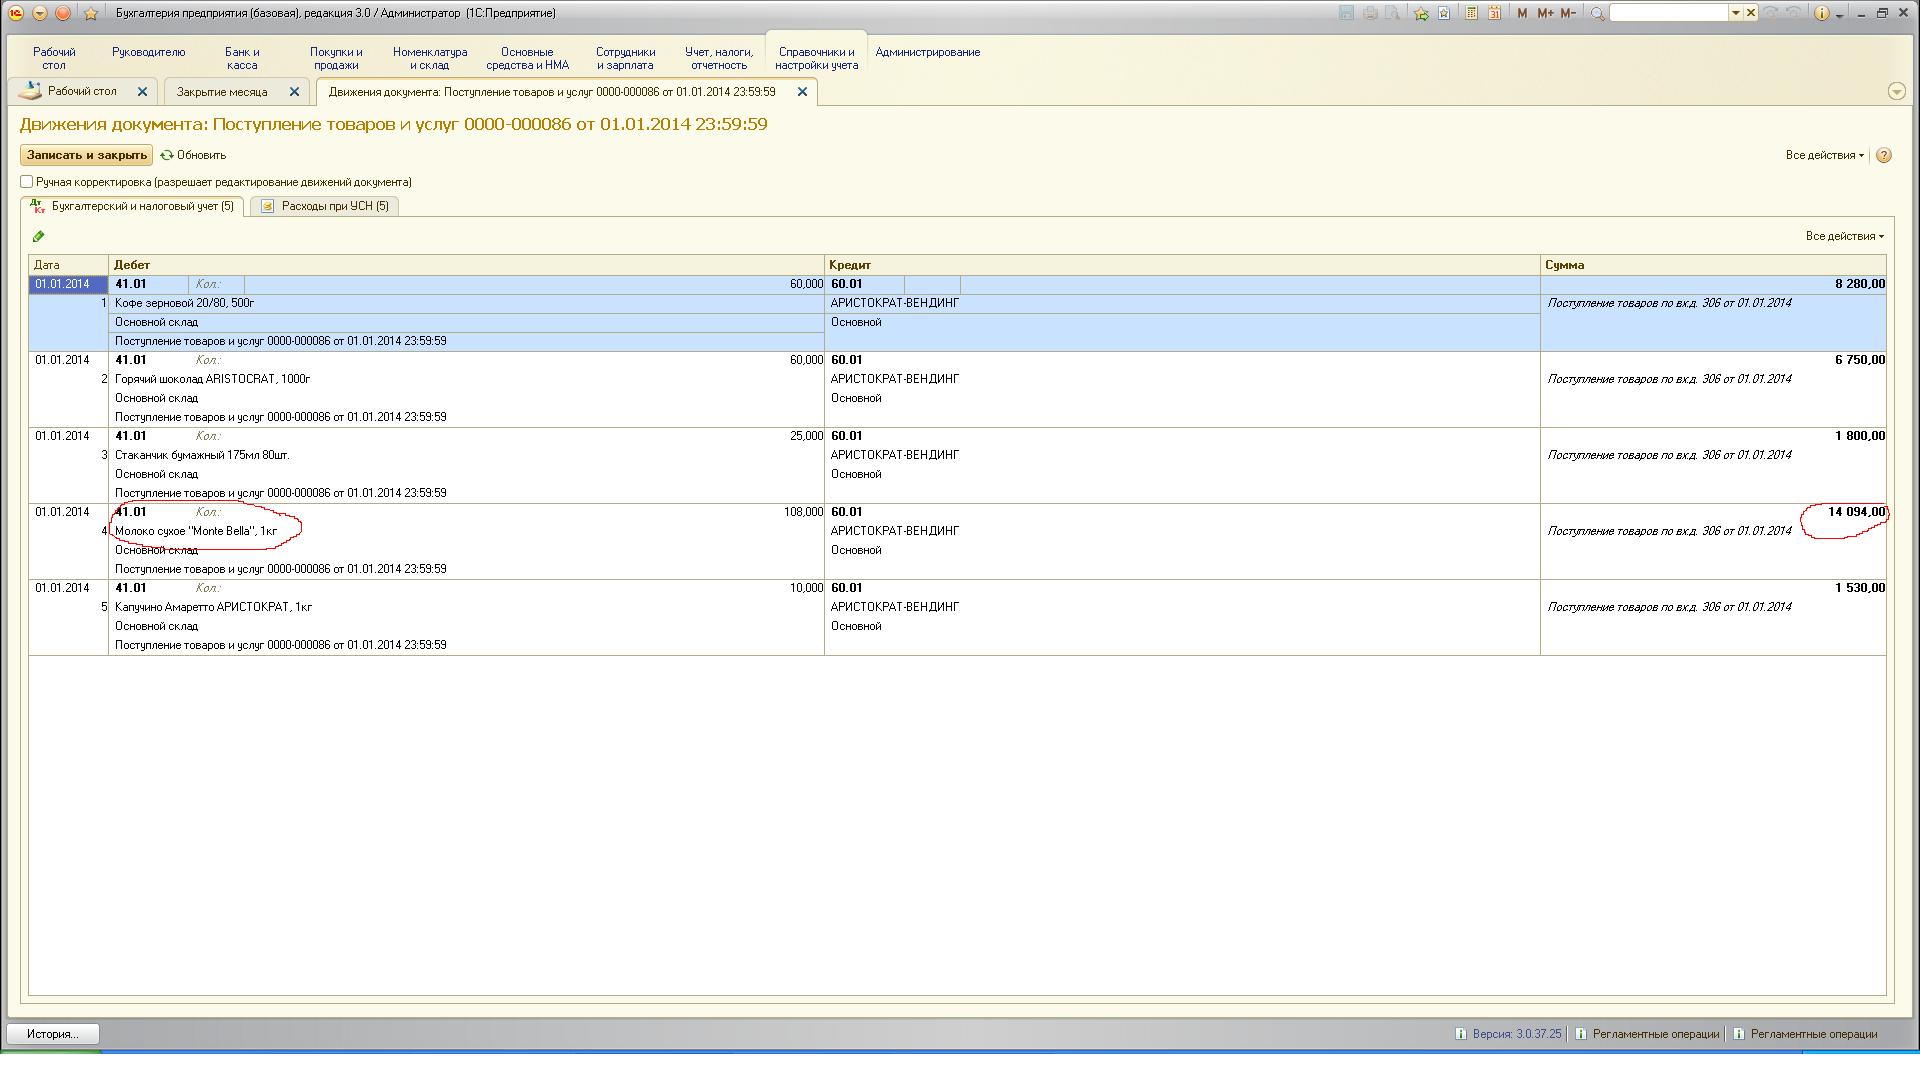Open the calculator icon in title bar
This screenshot has width=1920, height=1080.
click(x=1471, y=13)
